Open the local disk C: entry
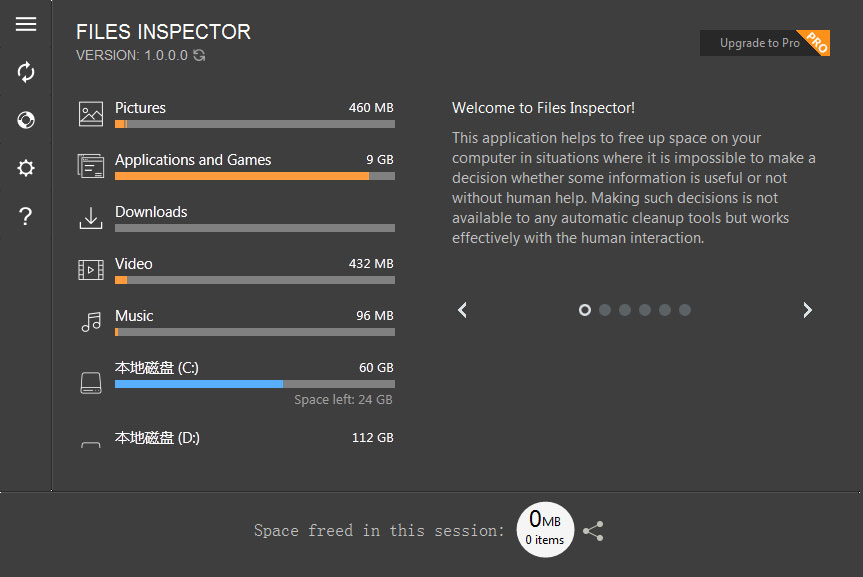 click(236, 382)
